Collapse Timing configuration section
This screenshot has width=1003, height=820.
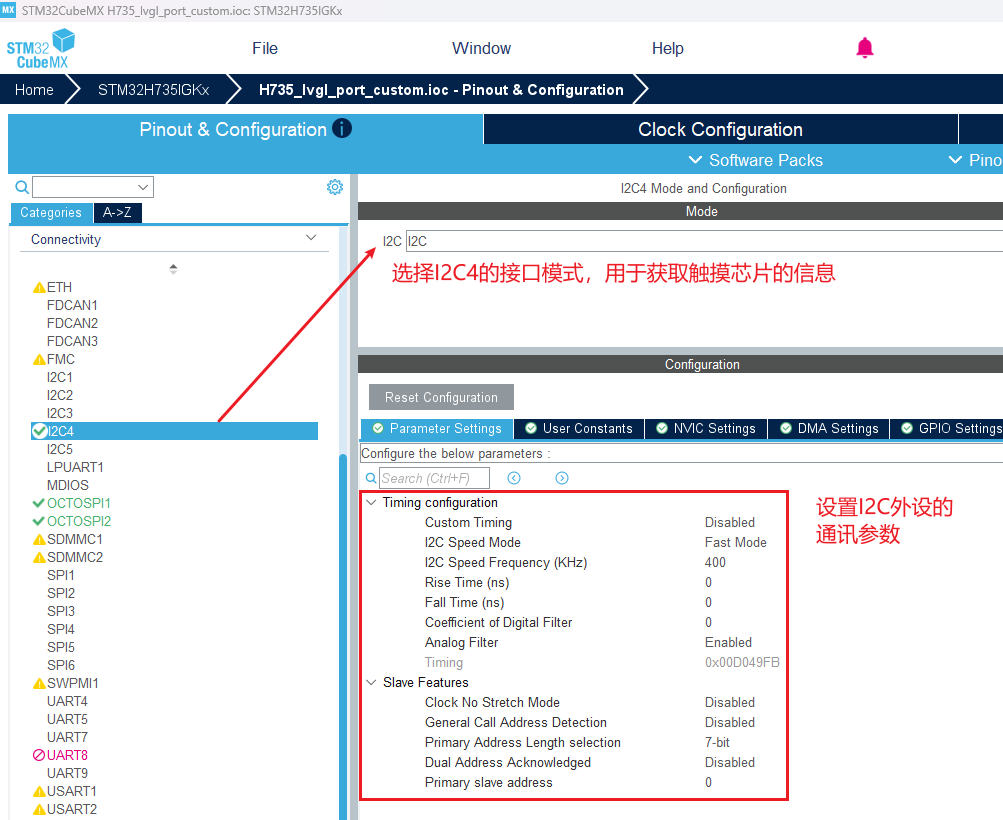click(x=371, y=502)
